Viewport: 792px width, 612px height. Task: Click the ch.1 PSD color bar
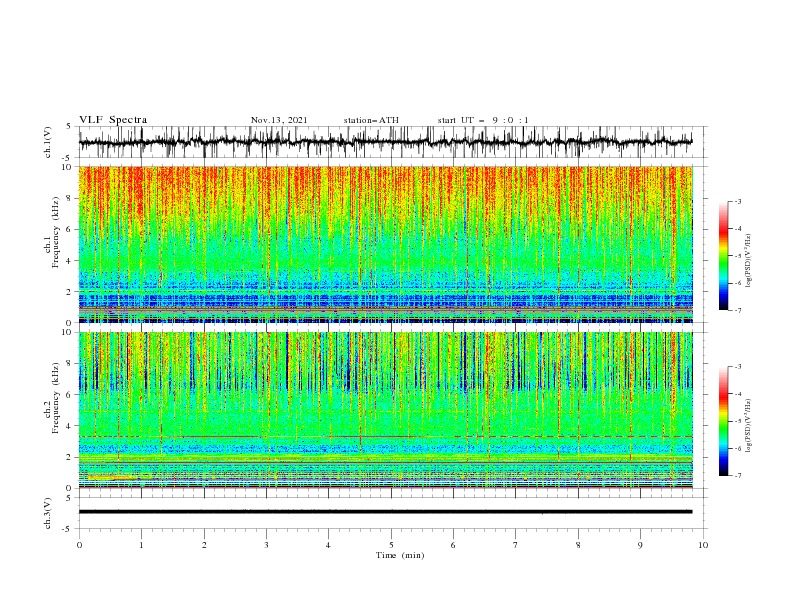[x=723, y=256]
